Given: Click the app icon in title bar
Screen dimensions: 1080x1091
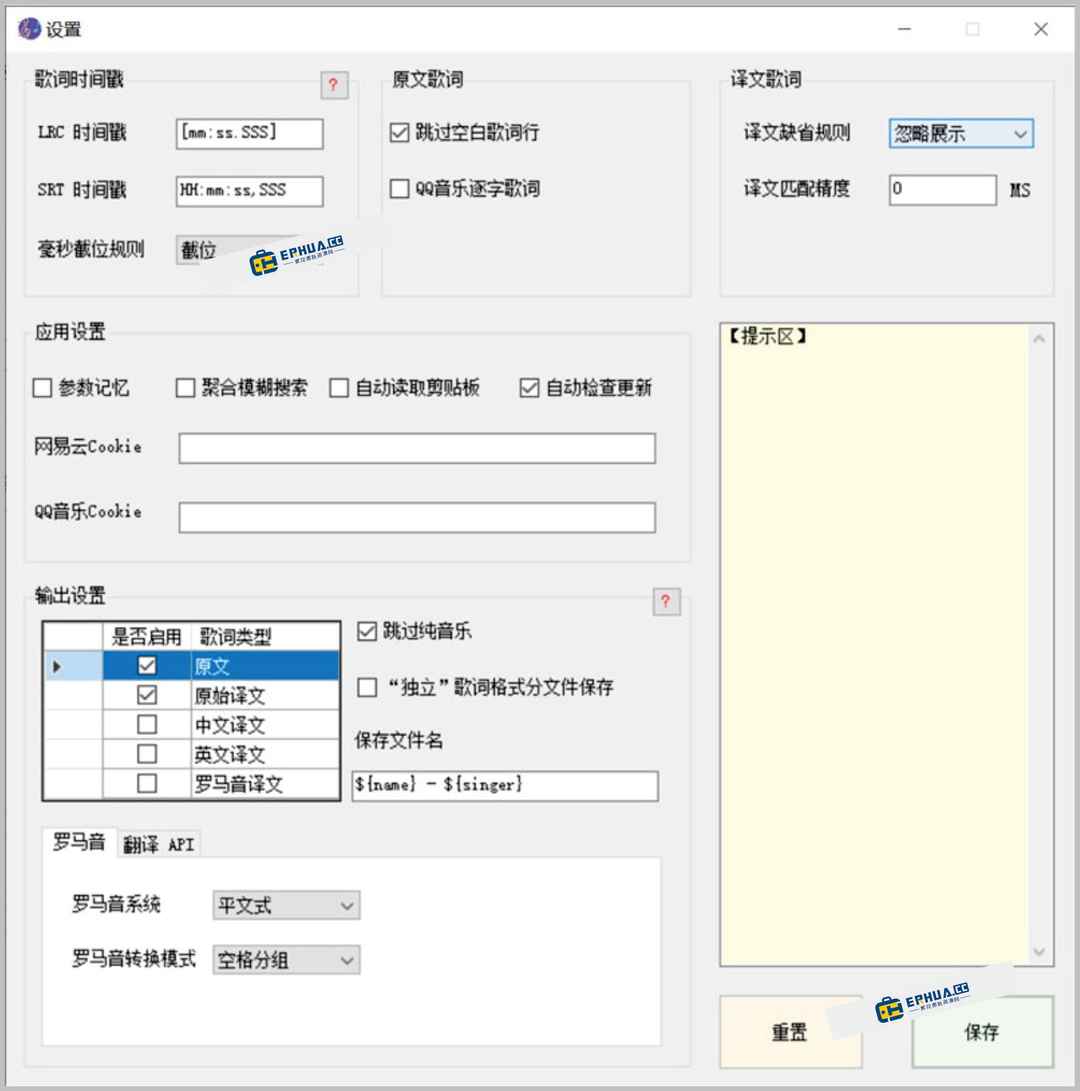Looking at the screenshot, I should coord(30,29).
